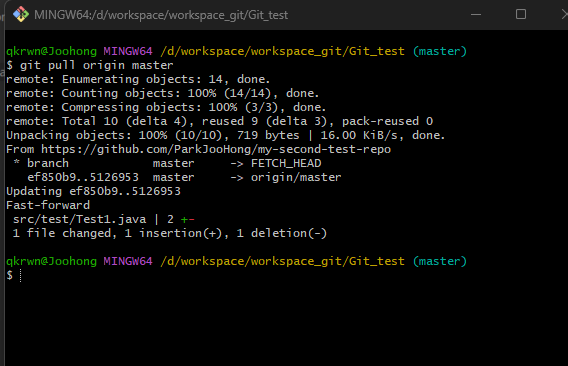Click the file name src/test/Test1.java
The image size is (568, 366).
point(79,219)
